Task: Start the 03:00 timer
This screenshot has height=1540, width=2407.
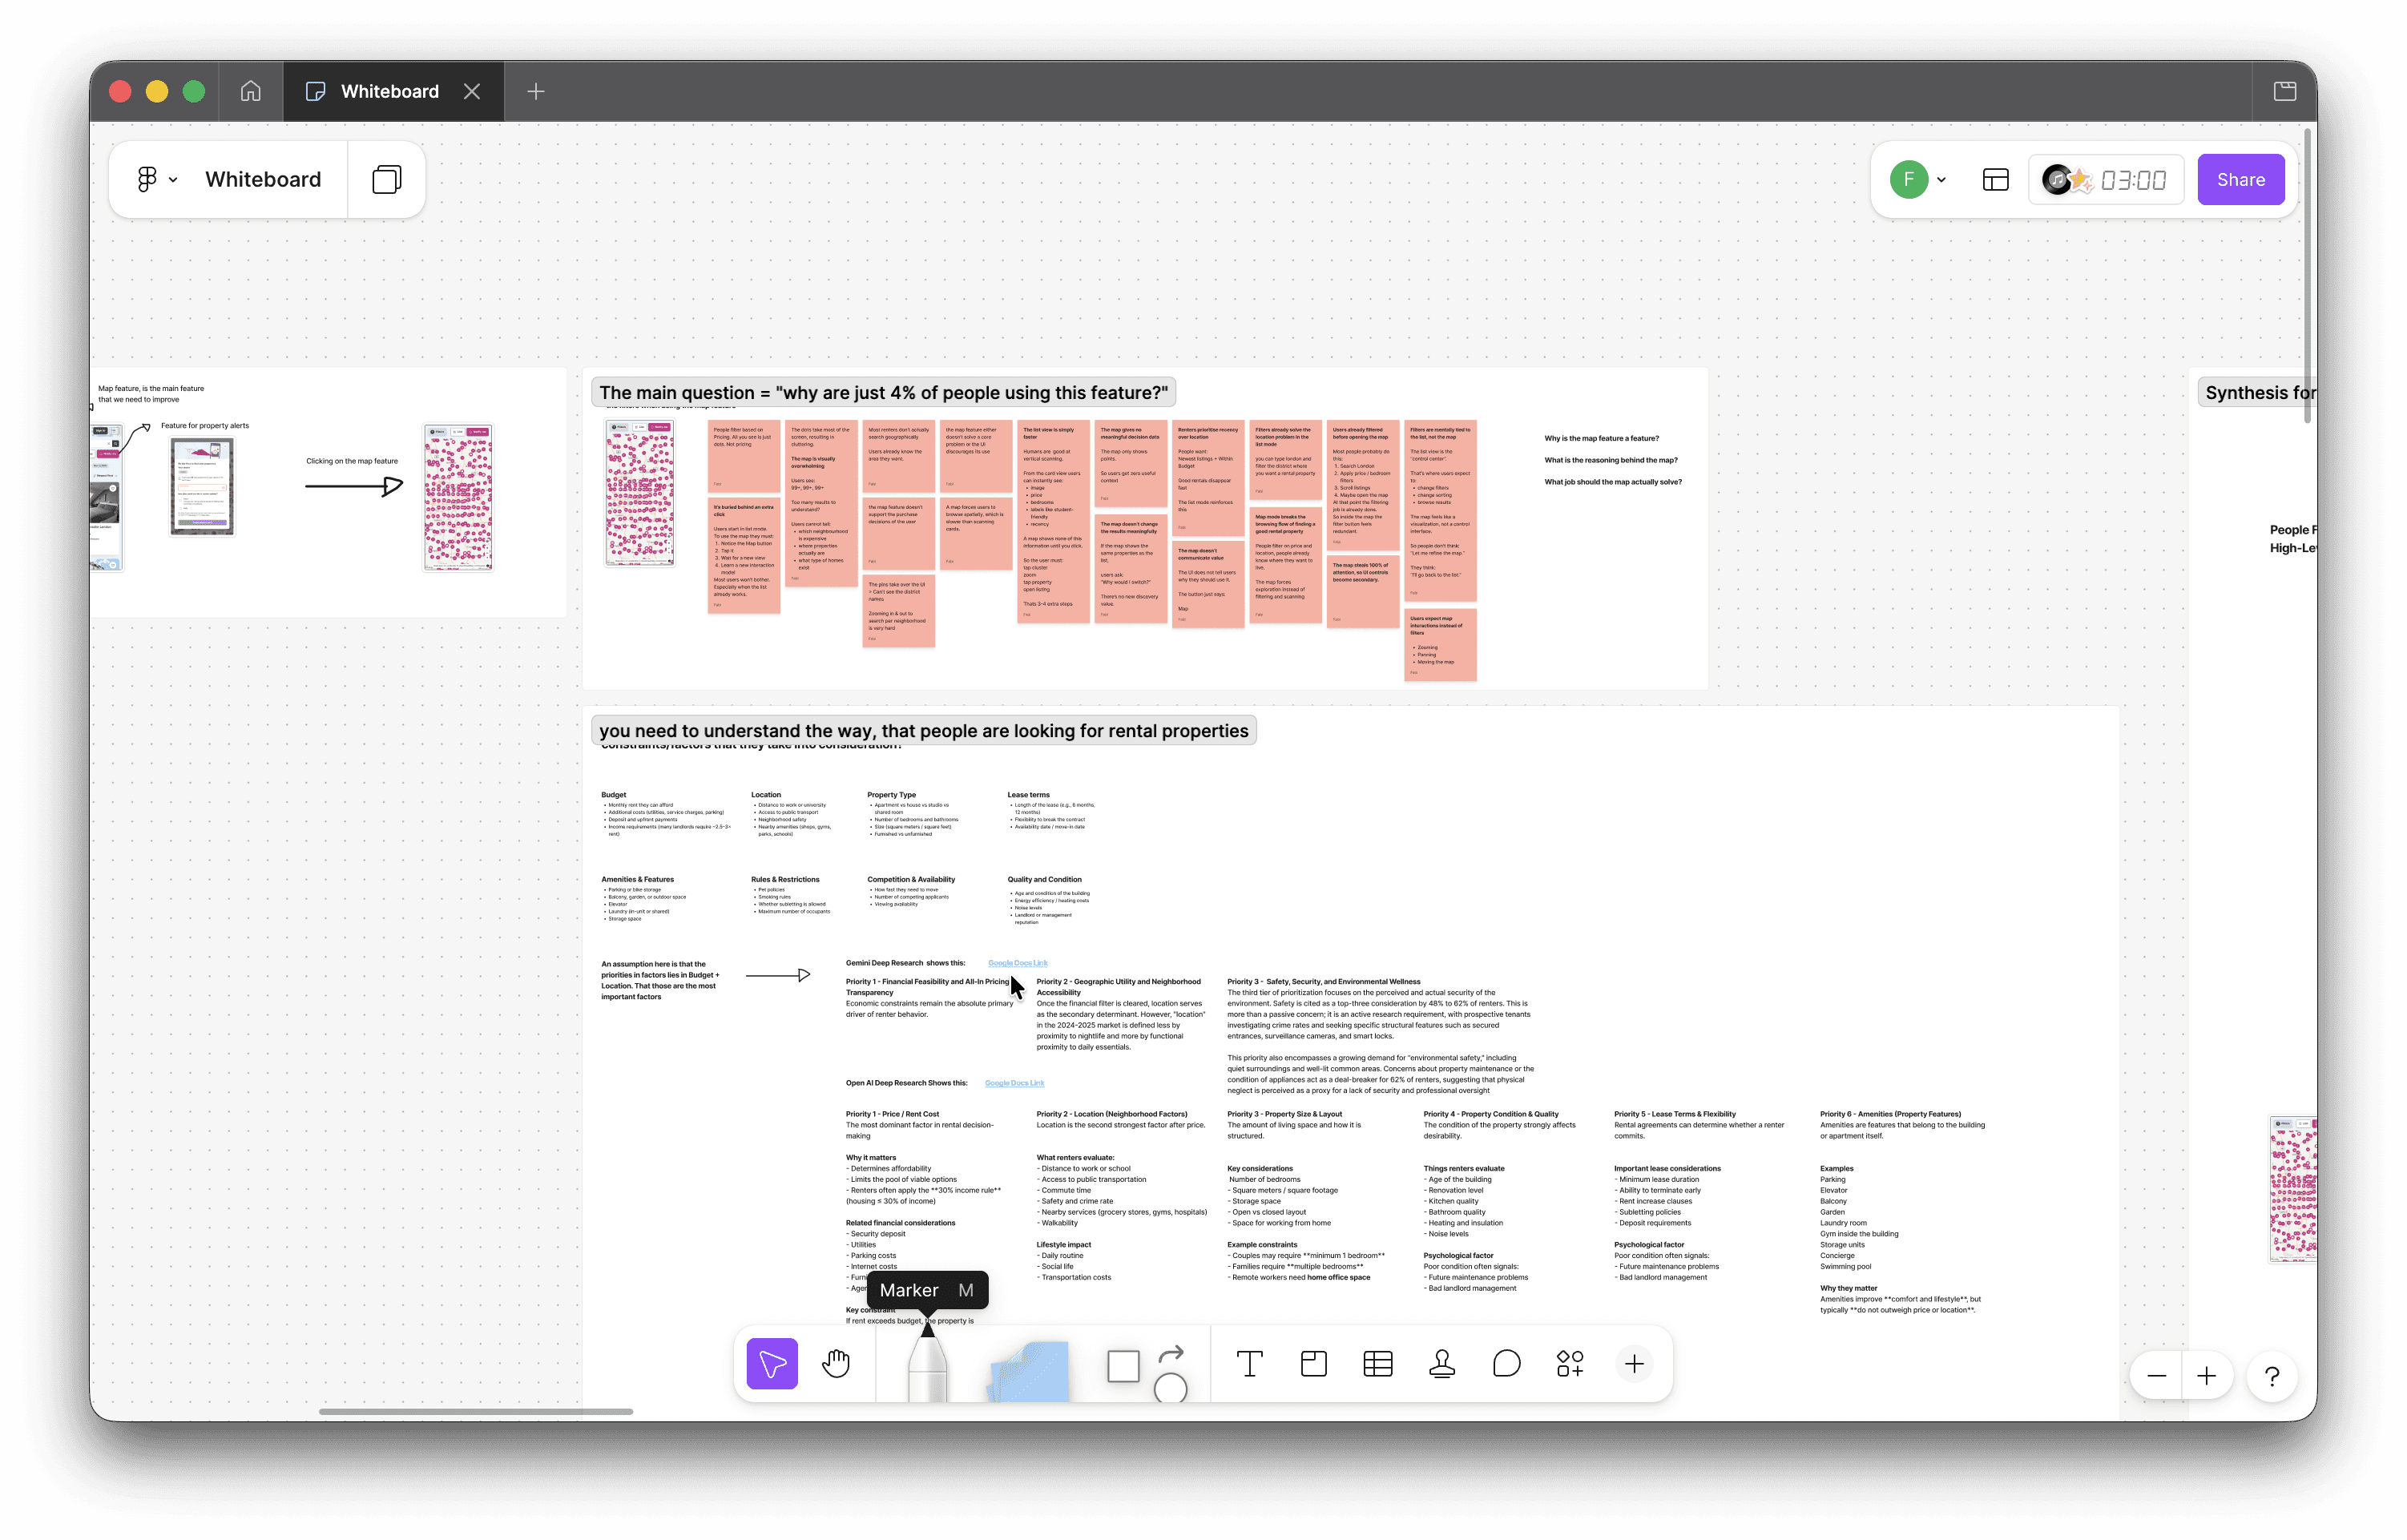Action: click(2133, 180)
